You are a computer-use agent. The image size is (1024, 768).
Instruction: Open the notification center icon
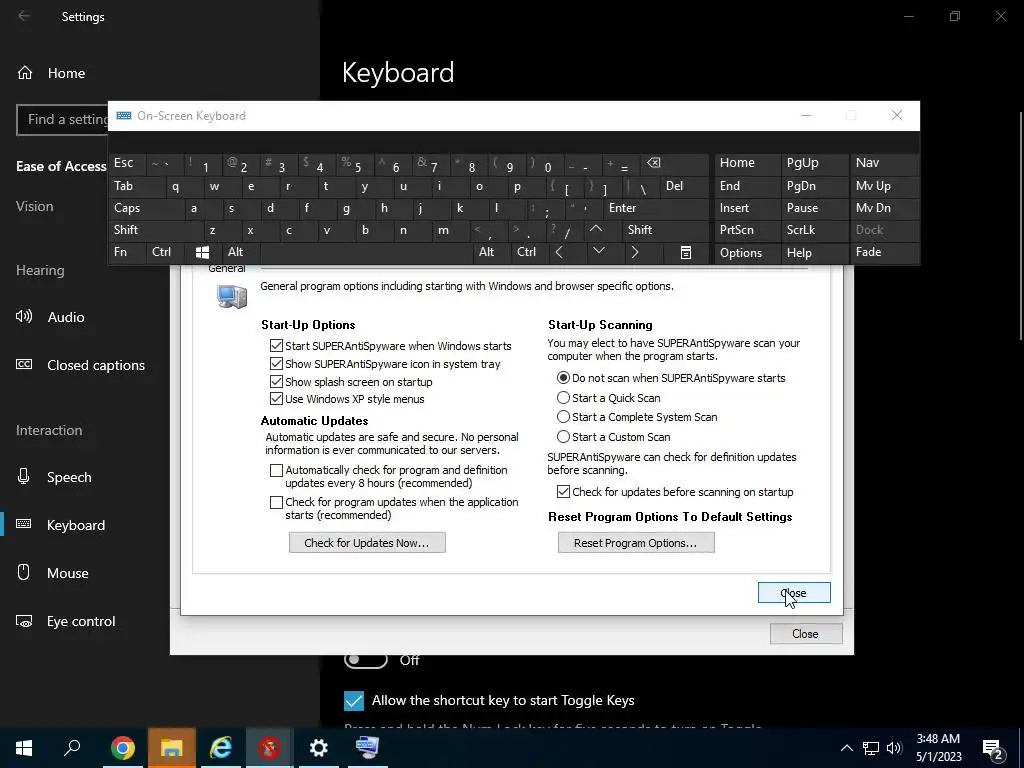click(x=993, y=748)
